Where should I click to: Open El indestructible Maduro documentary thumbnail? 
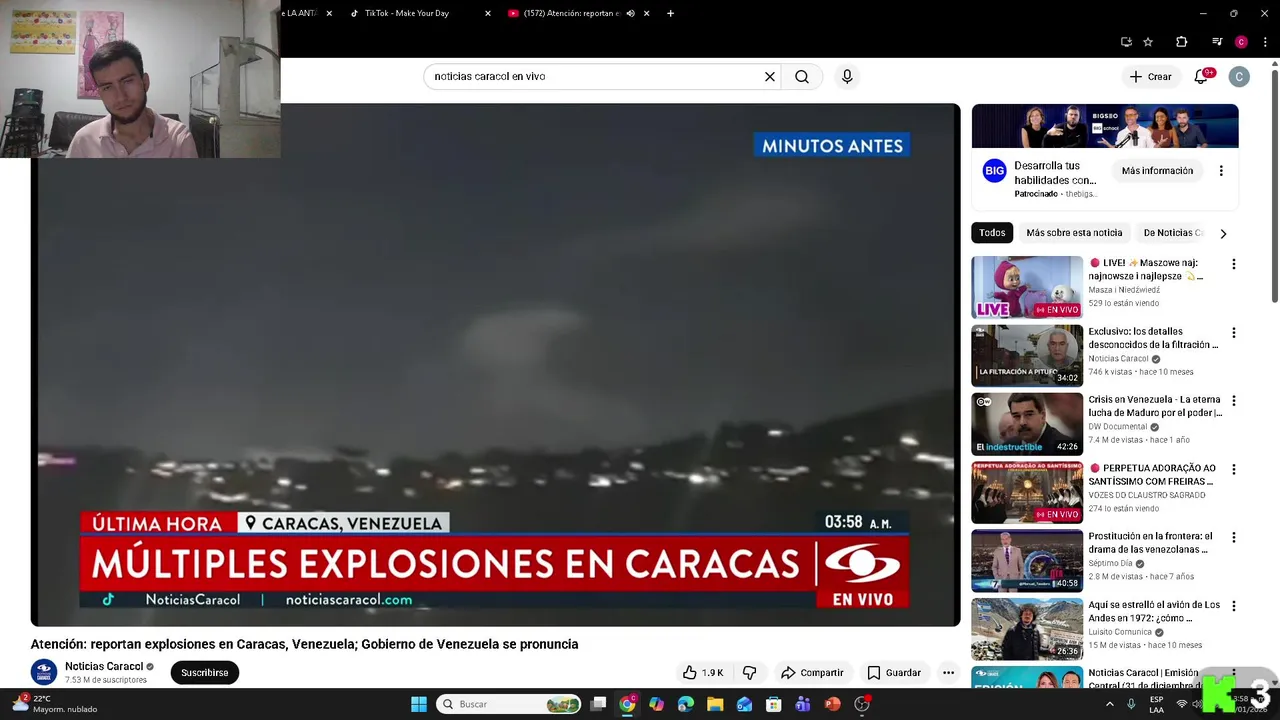(1027, 424)
